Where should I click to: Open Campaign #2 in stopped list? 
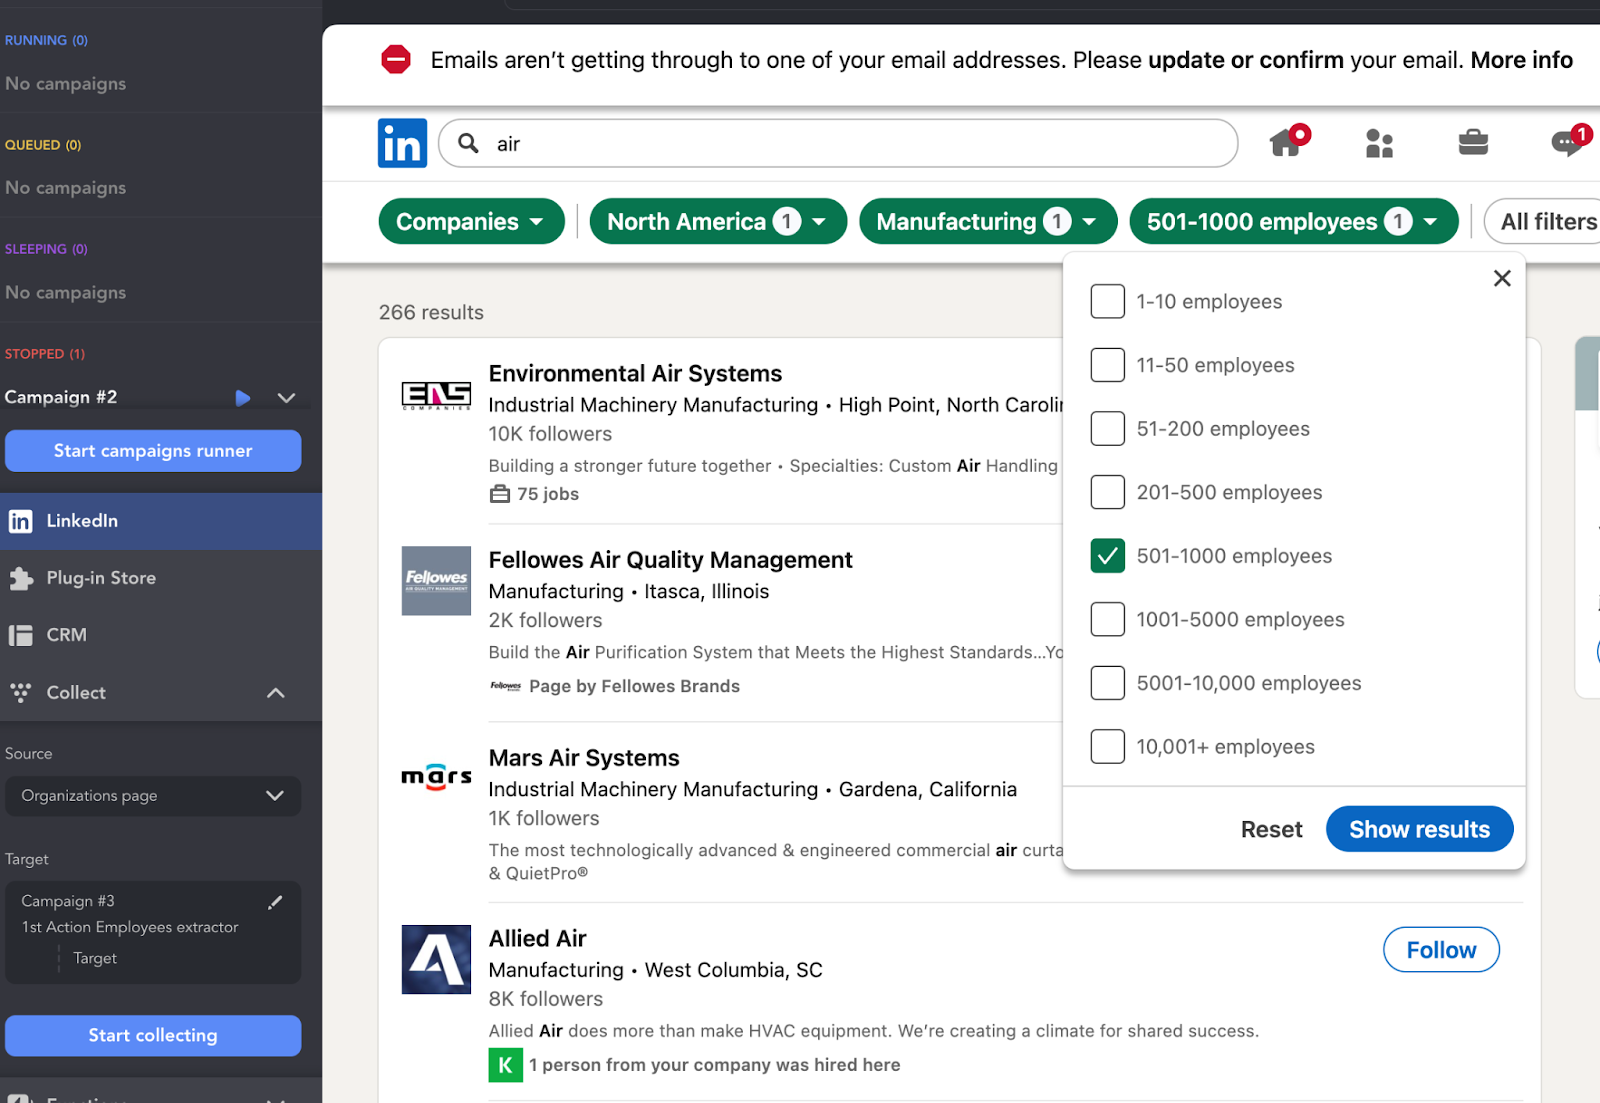(61, 397)
